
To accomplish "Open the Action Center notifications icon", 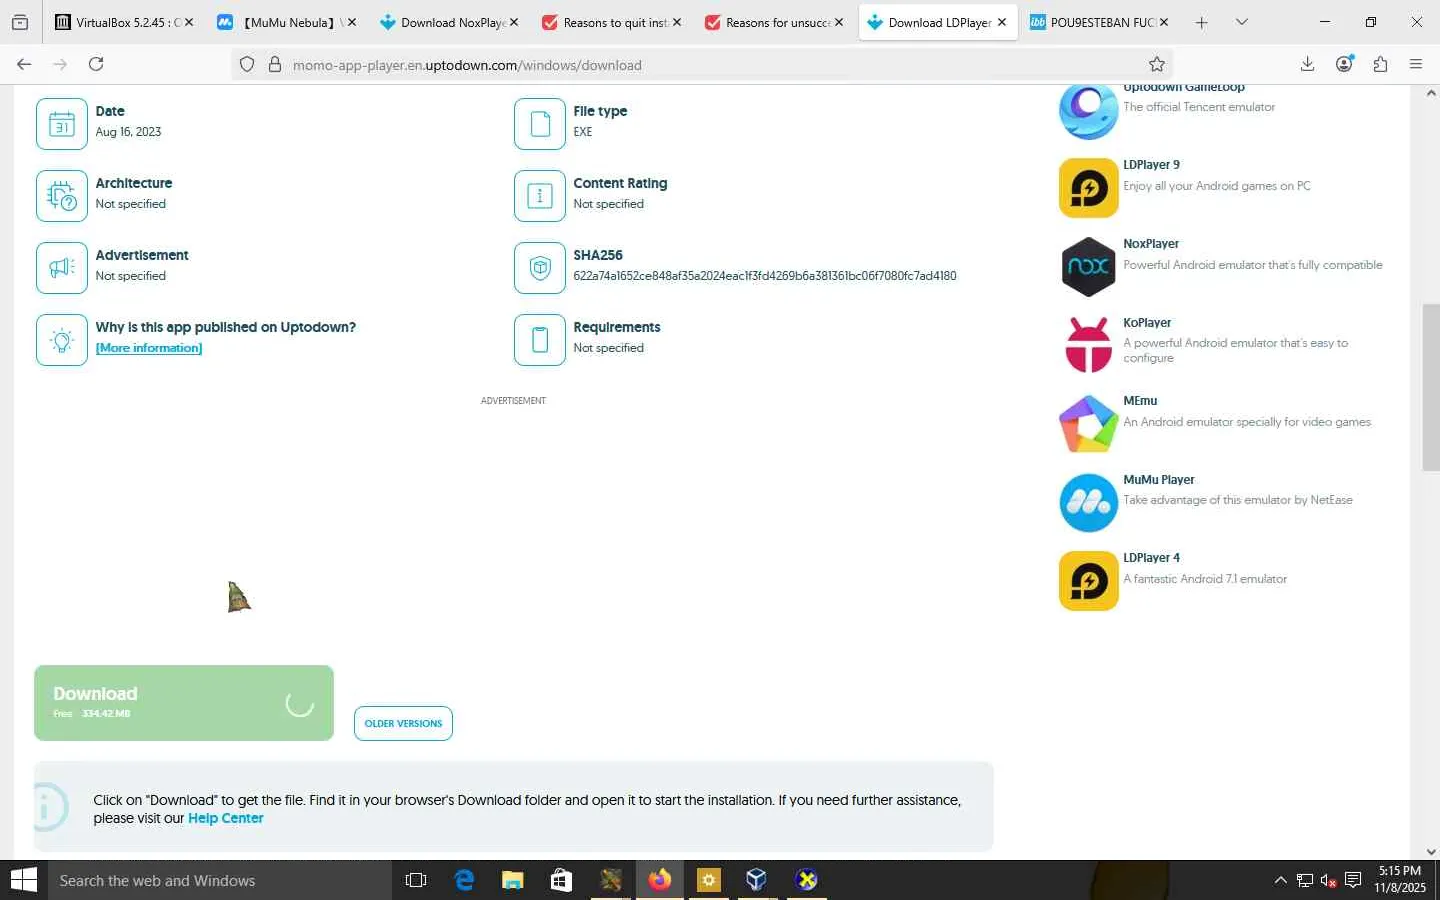I will coord(1353,880).
